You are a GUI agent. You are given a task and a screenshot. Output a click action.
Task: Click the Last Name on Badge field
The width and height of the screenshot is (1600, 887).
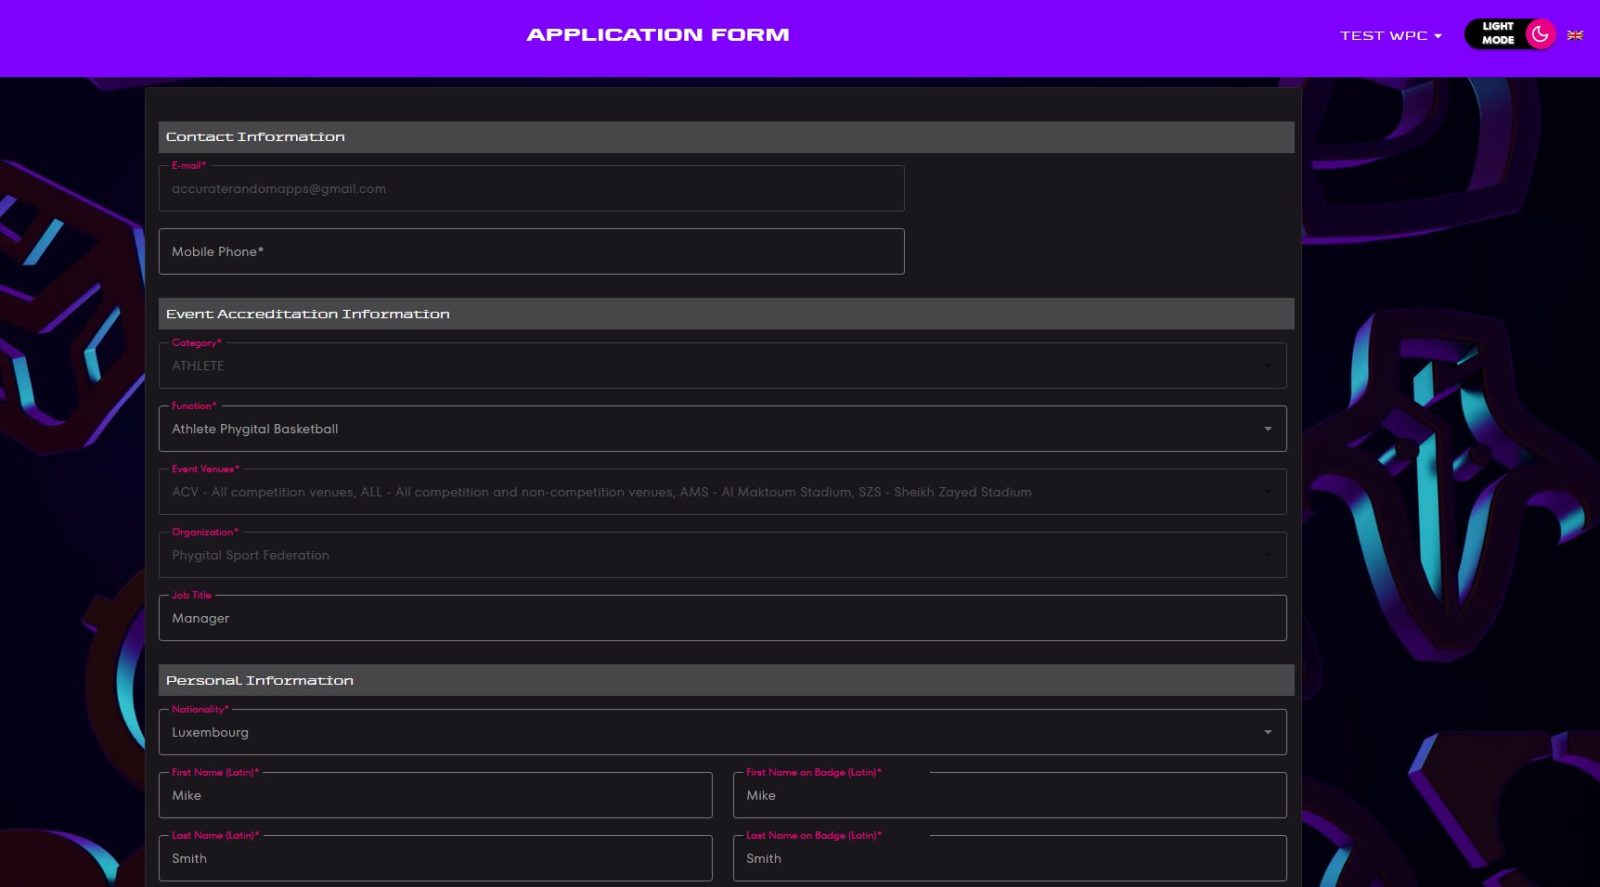tap(1009, 857)
